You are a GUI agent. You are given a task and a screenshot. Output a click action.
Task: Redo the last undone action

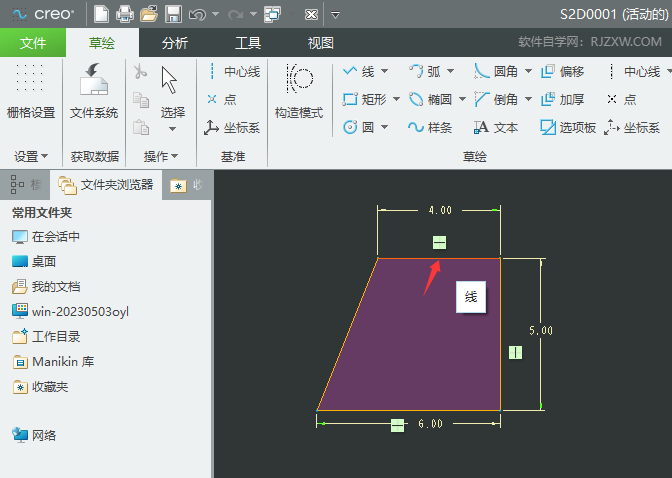(x=235, y=15)
